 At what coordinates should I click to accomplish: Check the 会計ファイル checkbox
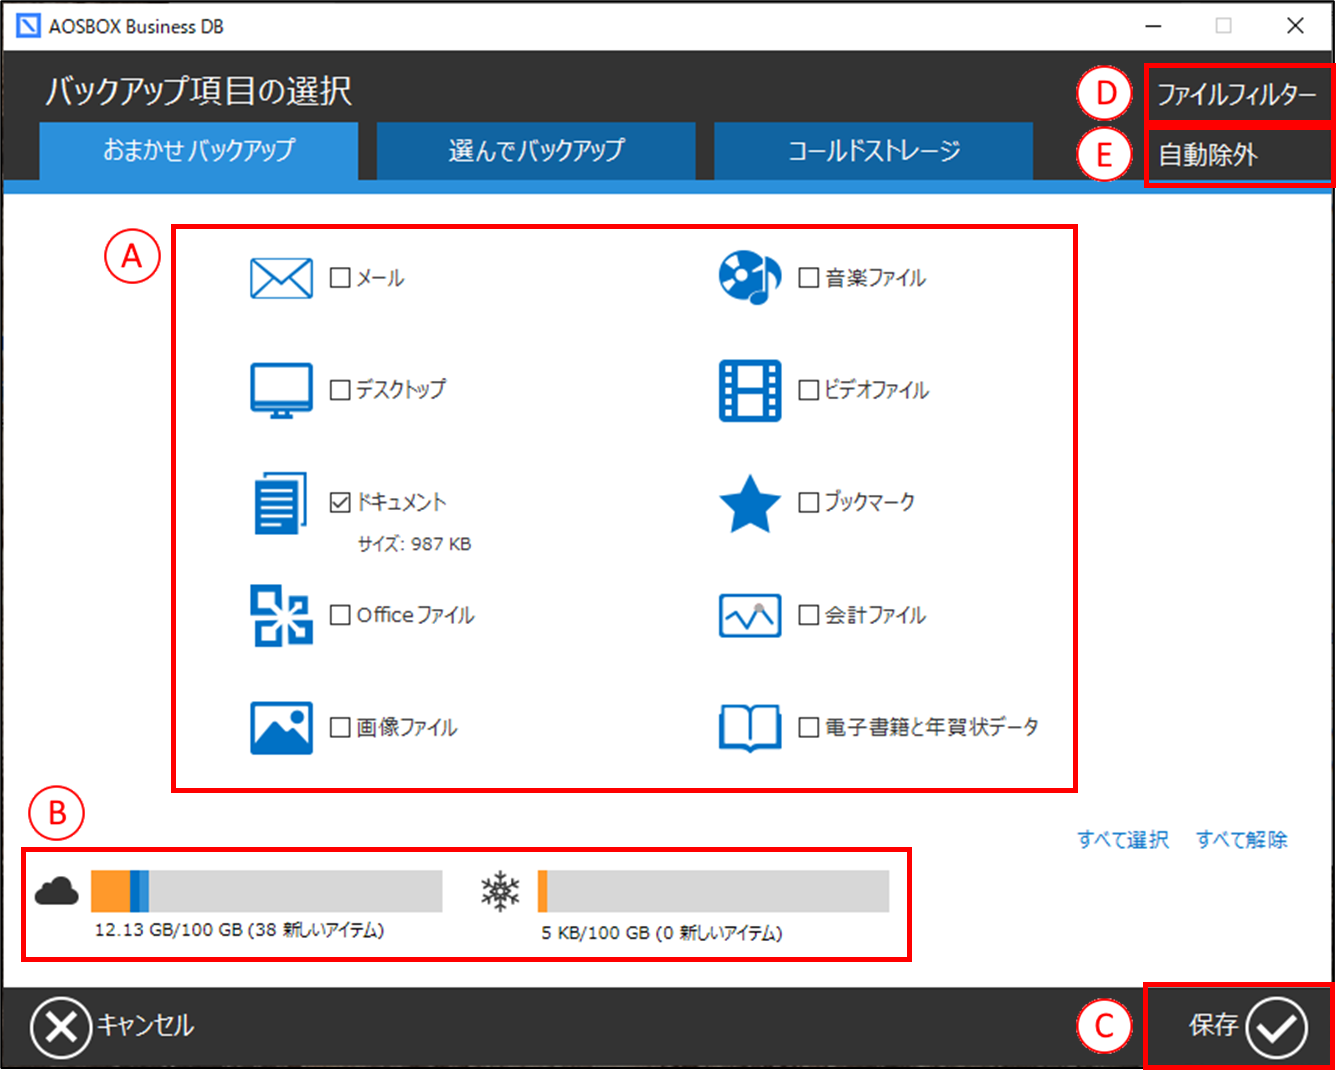[809, 615]
